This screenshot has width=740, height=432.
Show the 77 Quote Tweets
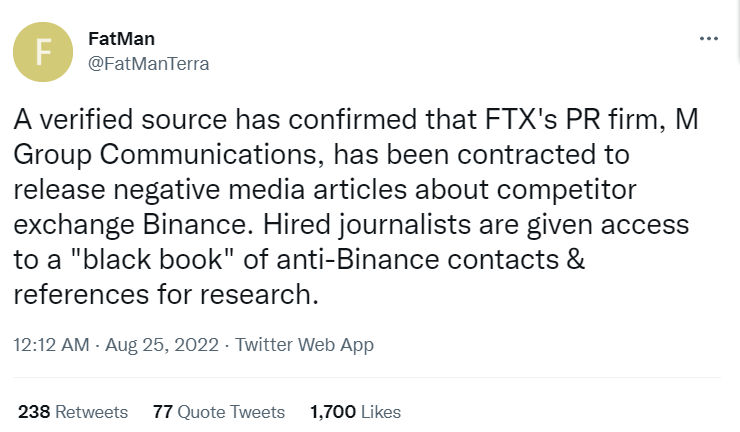pos(218,411)
